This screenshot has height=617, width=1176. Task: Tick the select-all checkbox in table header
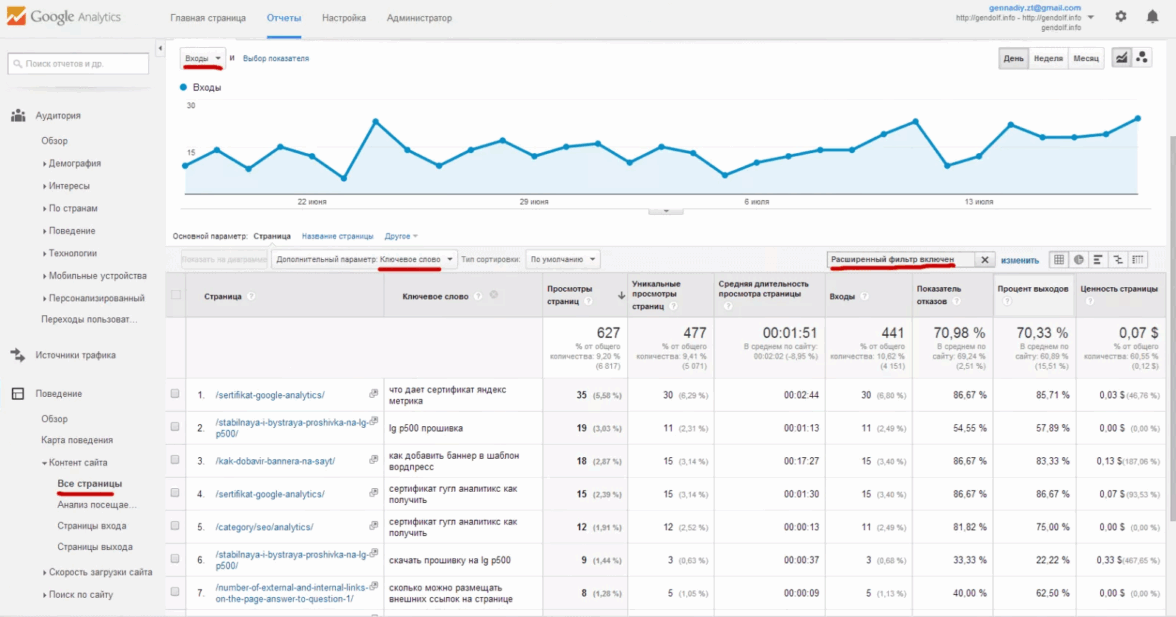click(176, 295)
